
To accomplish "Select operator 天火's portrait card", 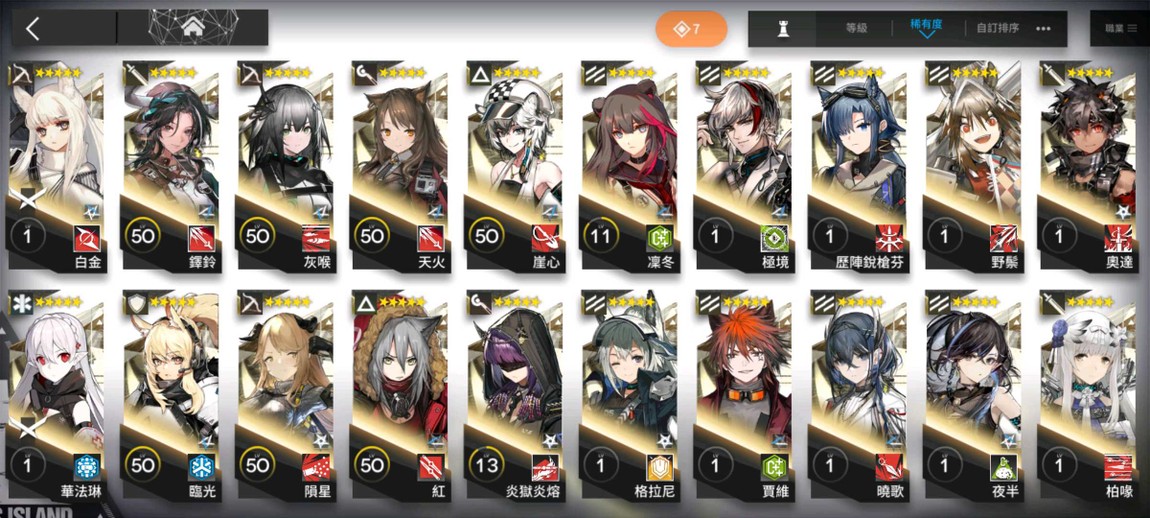I will [x=400, y=169].
